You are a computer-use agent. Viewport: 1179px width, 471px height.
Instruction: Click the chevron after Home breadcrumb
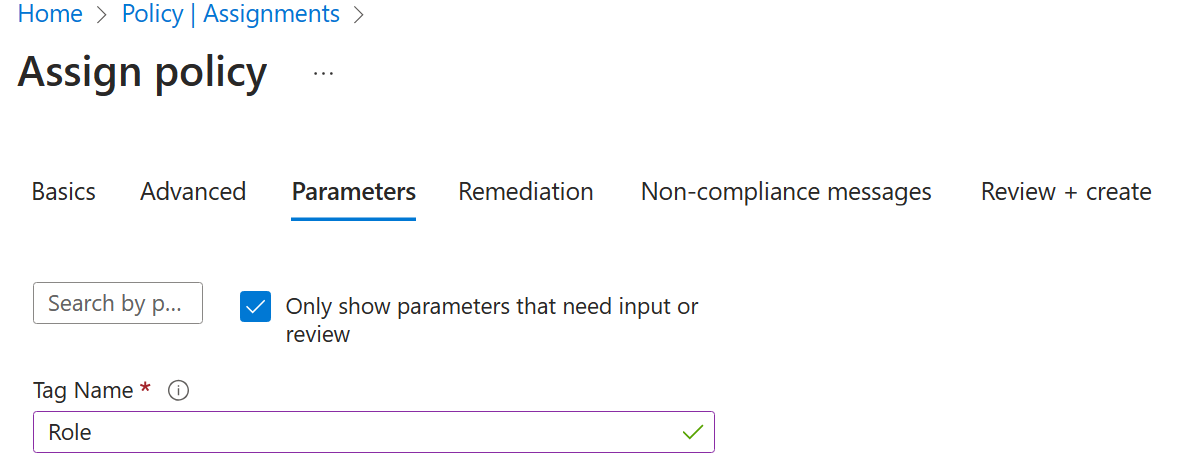coord(102,15)
